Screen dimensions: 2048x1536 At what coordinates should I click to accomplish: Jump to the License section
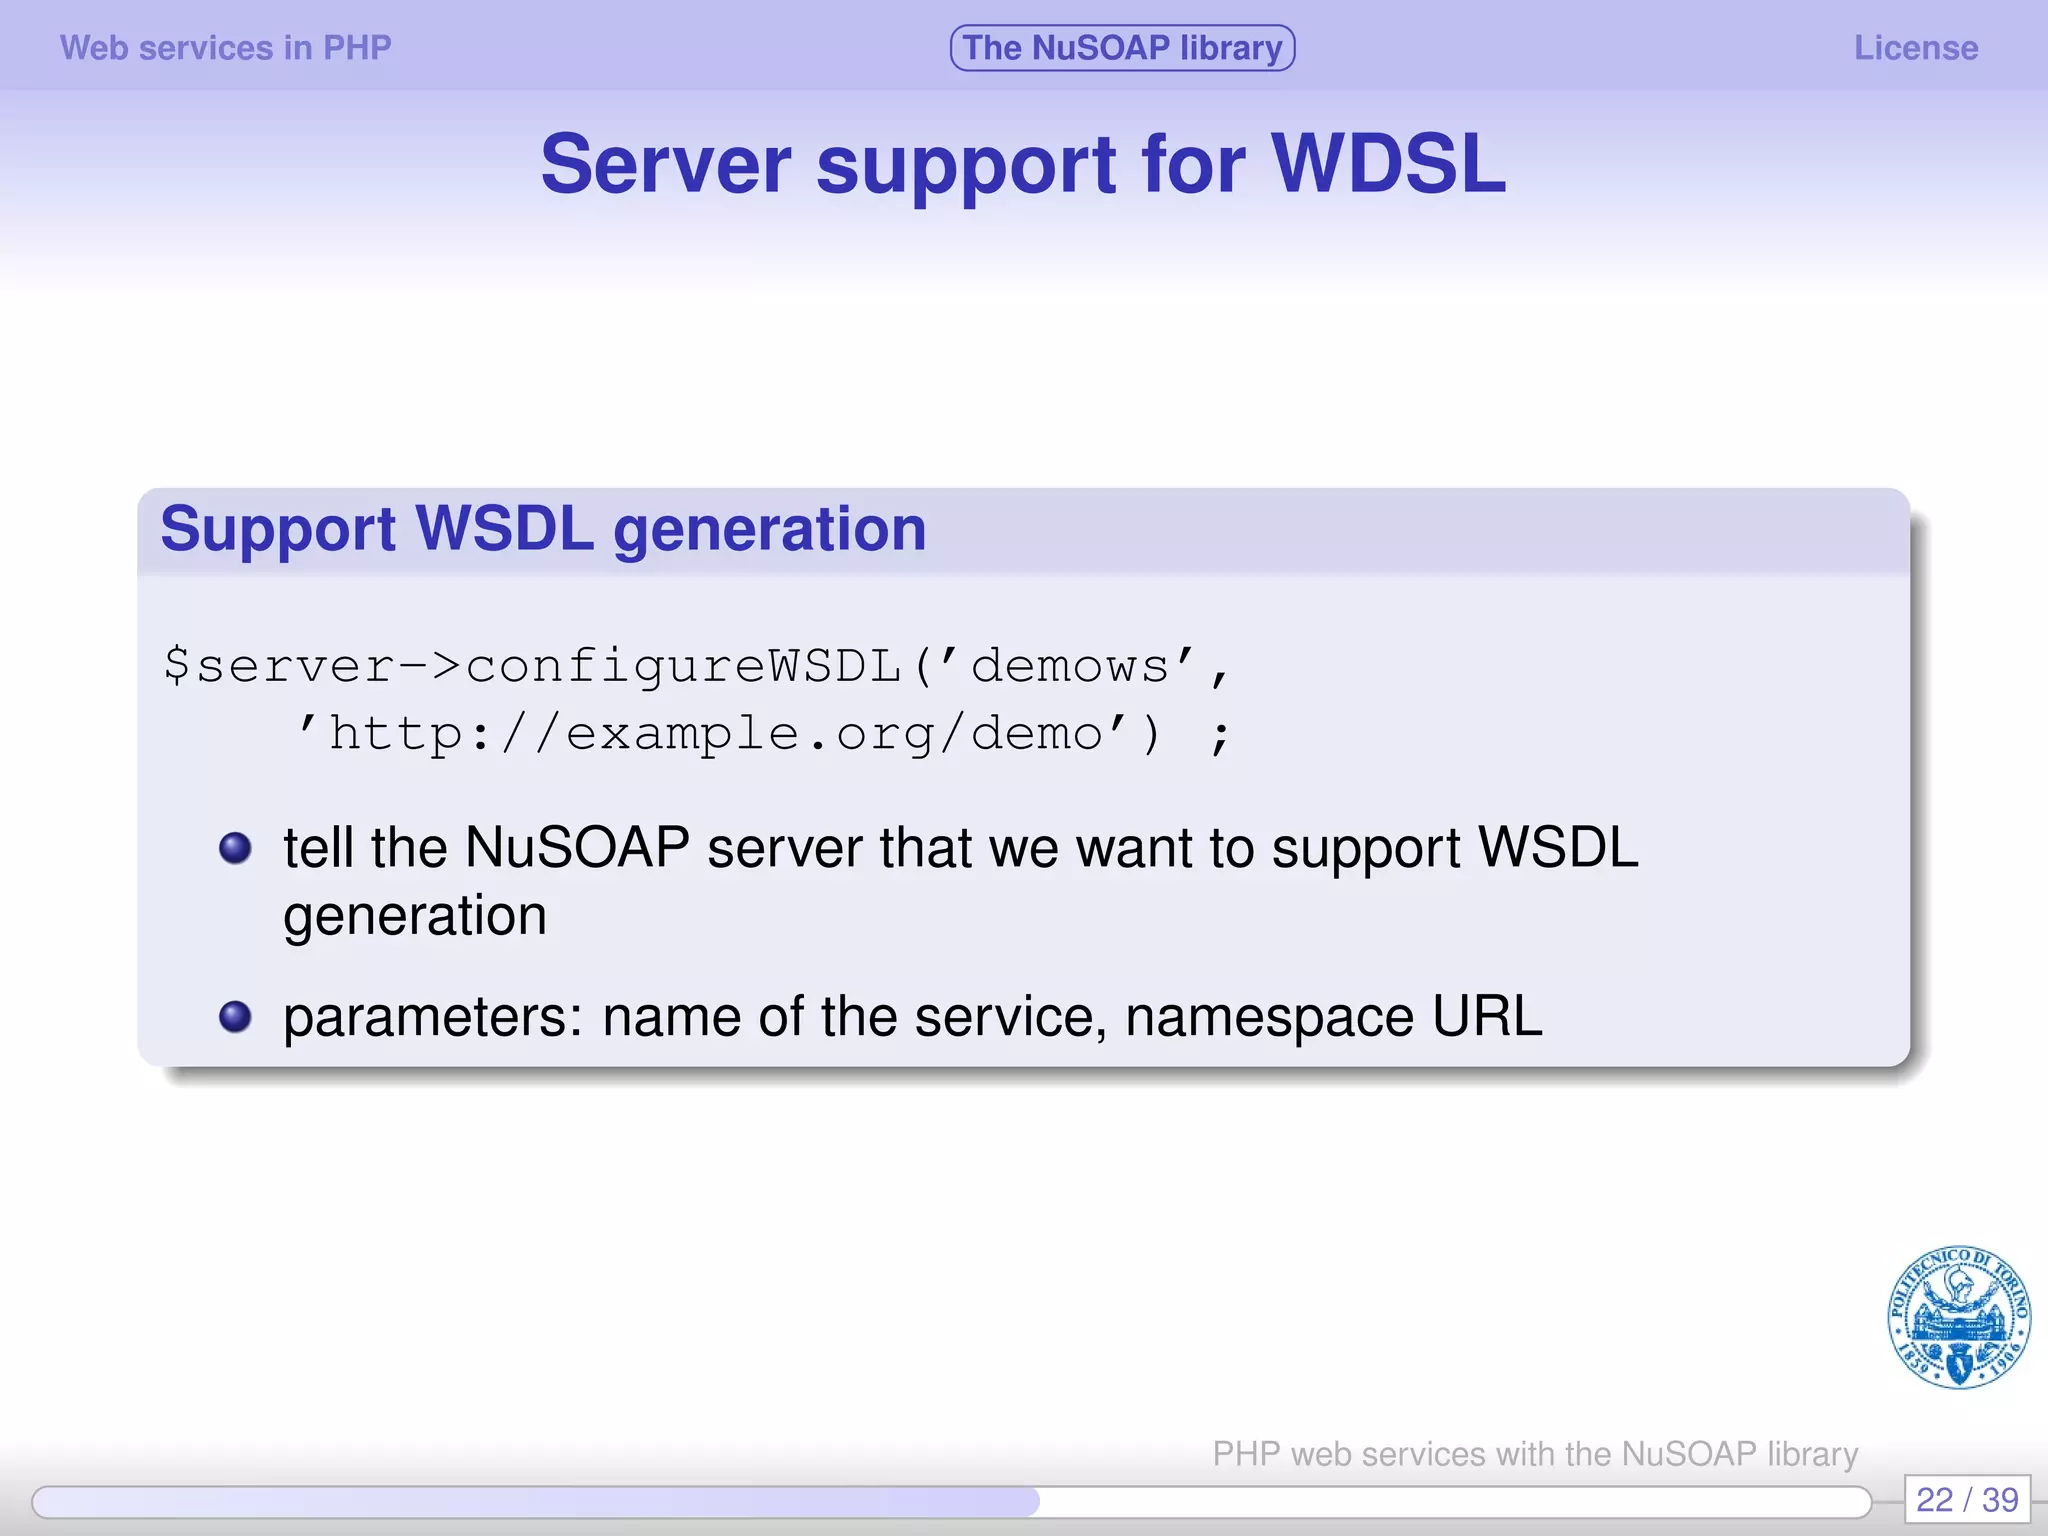(1915, 48)
